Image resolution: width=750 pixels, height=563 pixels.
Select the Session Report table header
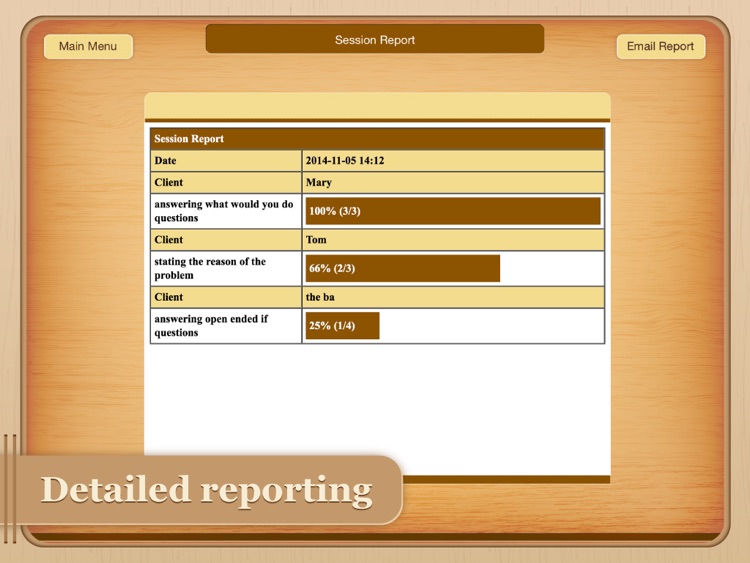377,139
